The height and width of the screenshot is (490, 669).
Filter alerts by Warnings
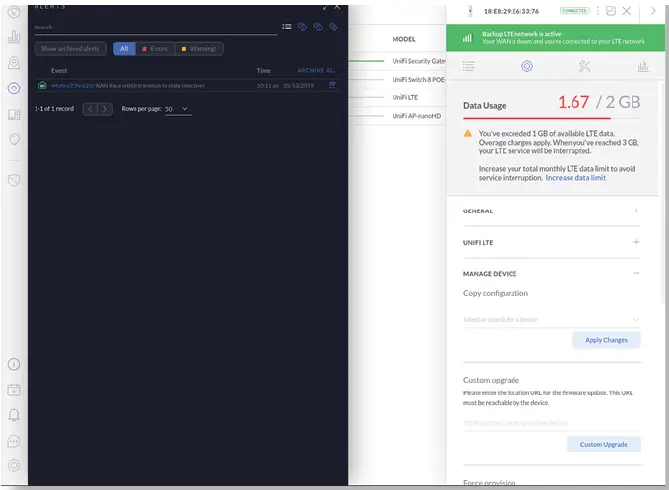200,48
